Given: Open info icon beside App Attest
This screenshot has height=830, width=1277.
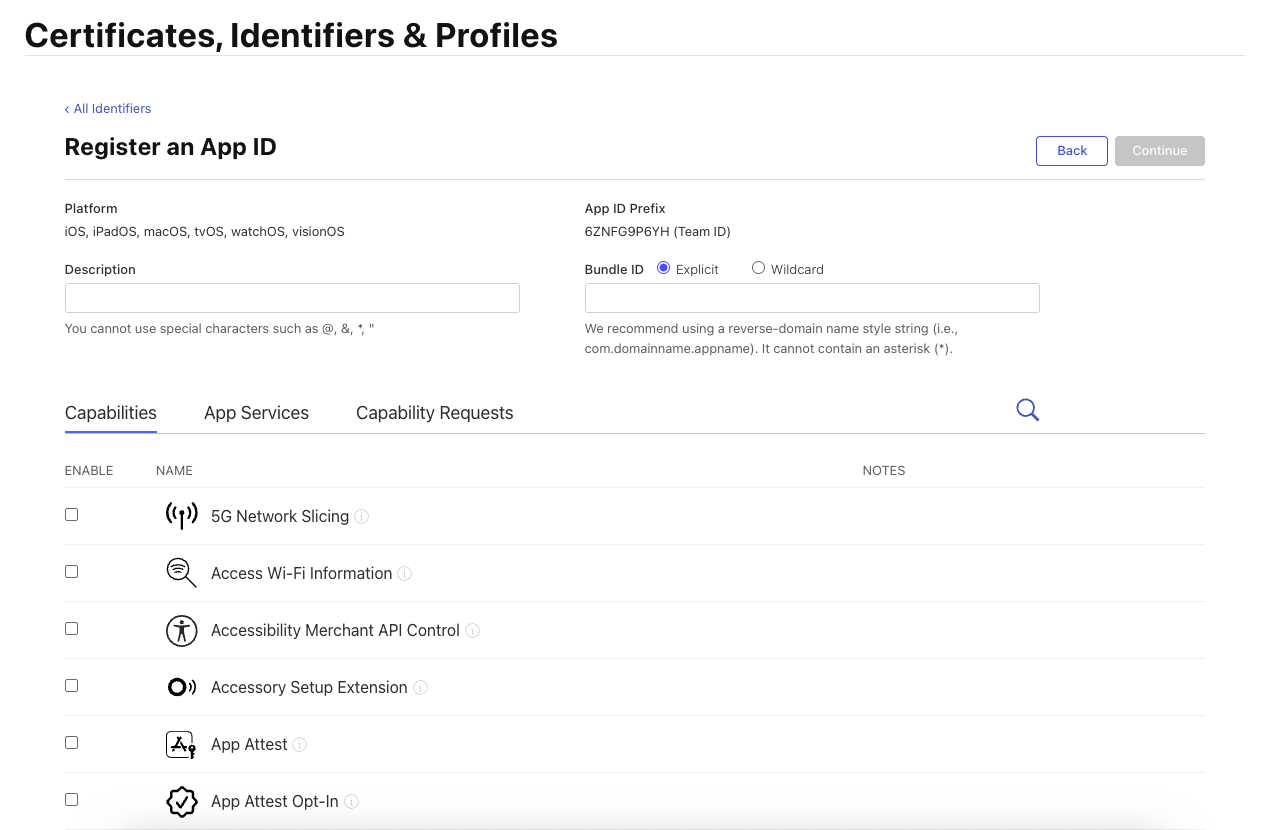Looking at the screenshot, I should coord(300,745).
